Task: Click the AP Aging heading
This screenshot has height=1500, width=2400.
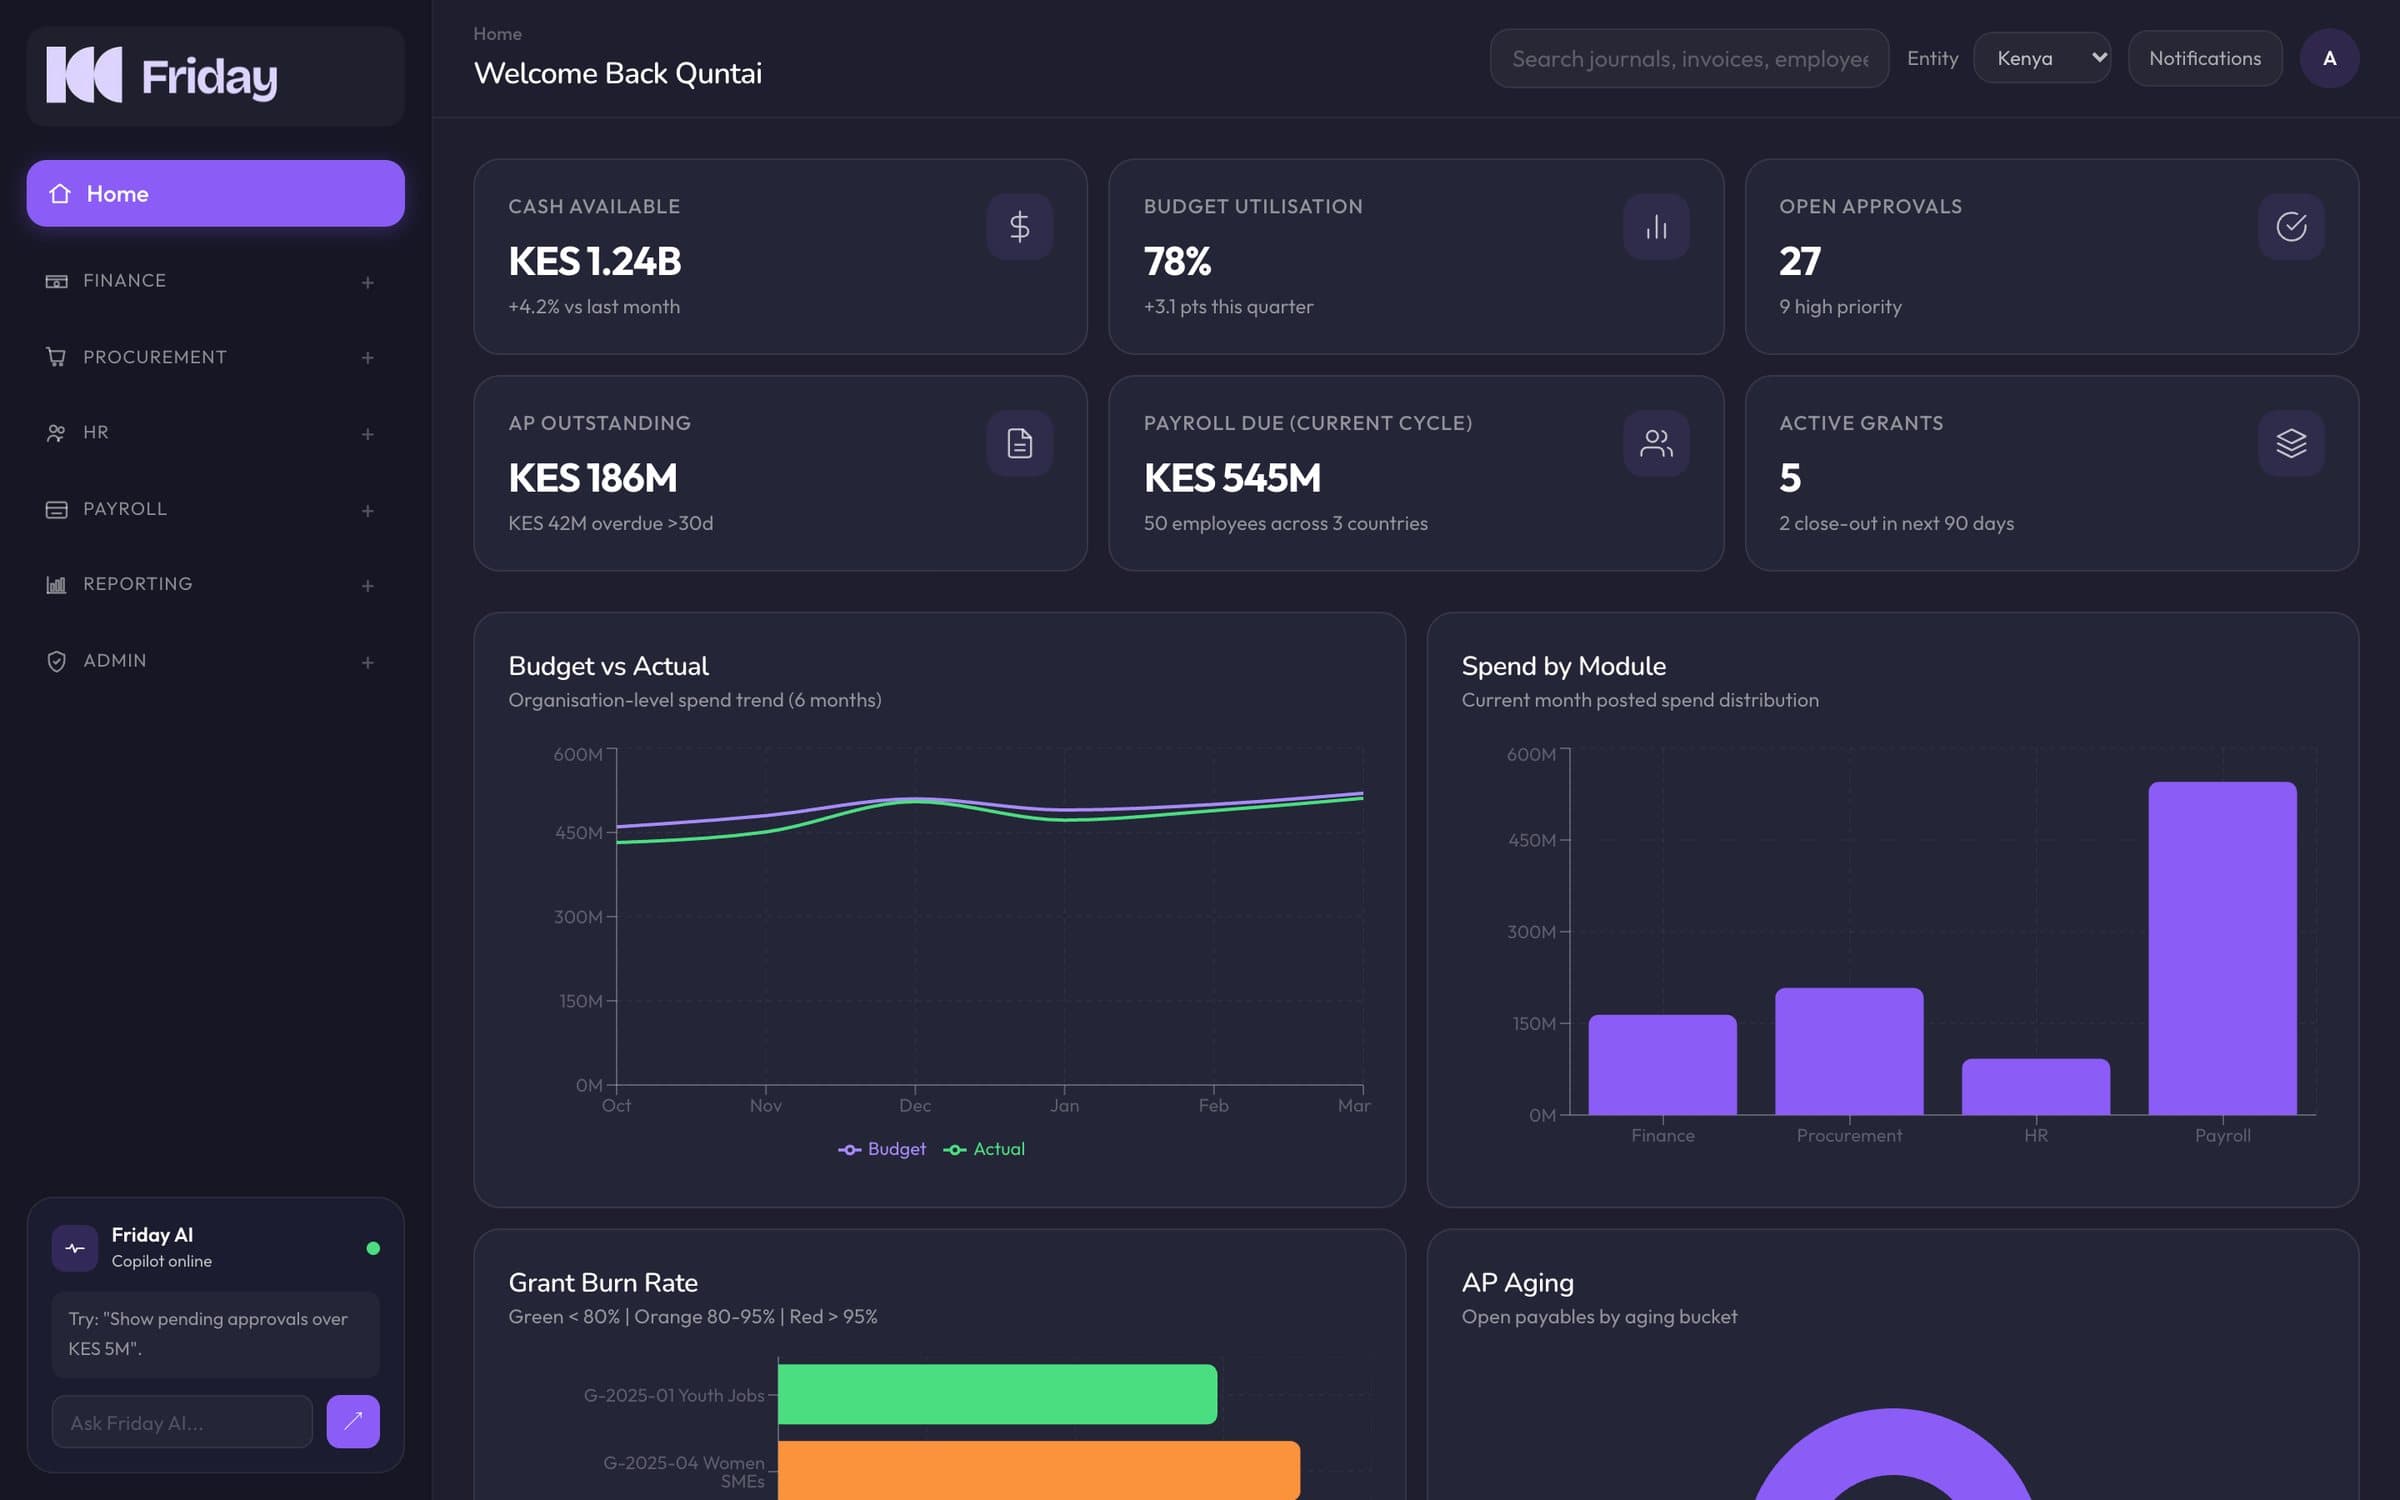Action: coord(1517,1282)
